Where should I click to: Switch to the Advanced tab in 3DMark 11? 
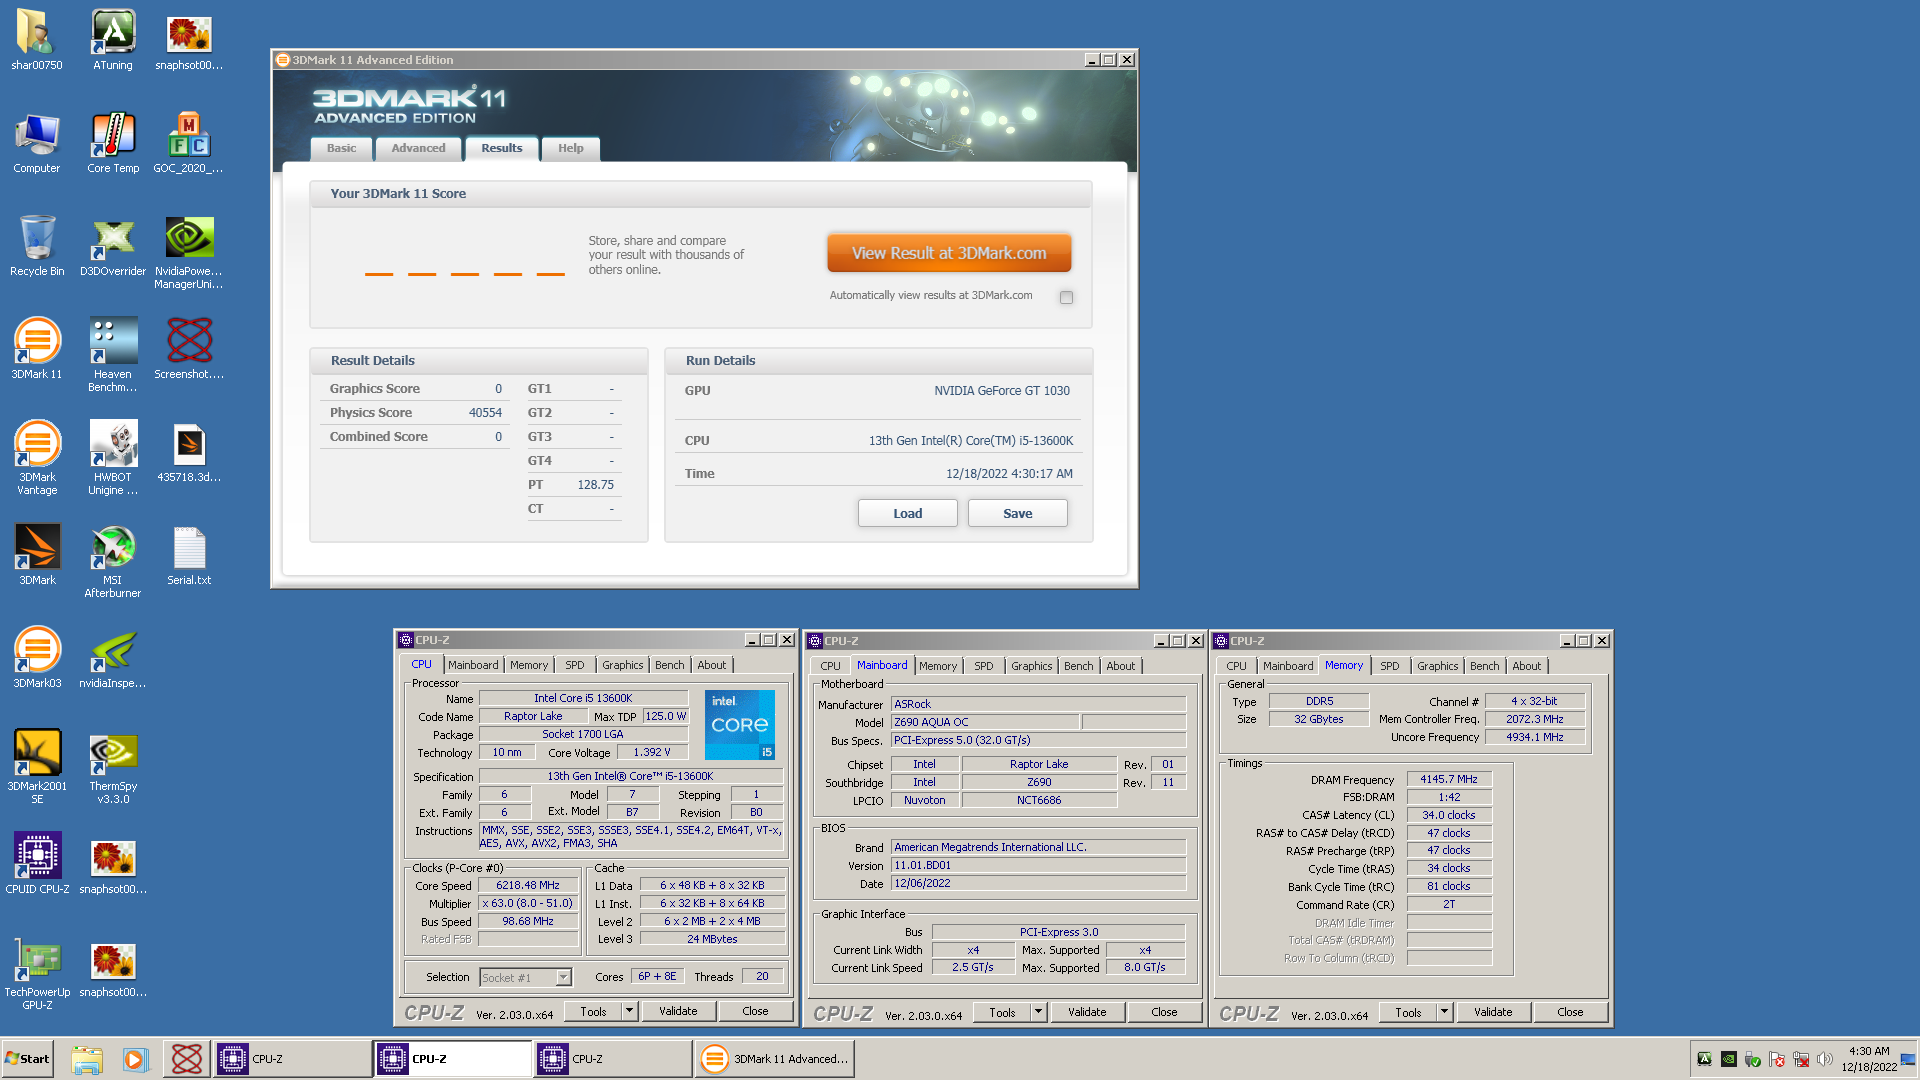point(418,148)
